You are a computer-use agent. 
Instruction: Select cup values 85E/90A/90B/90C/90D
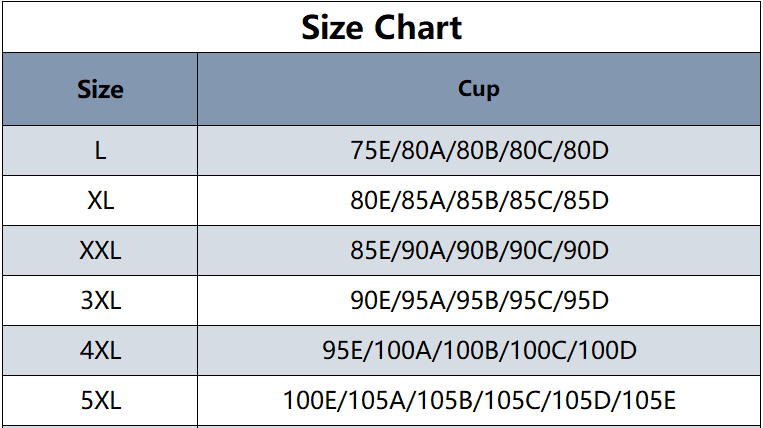pyautogui.click(x=479, y=250)
